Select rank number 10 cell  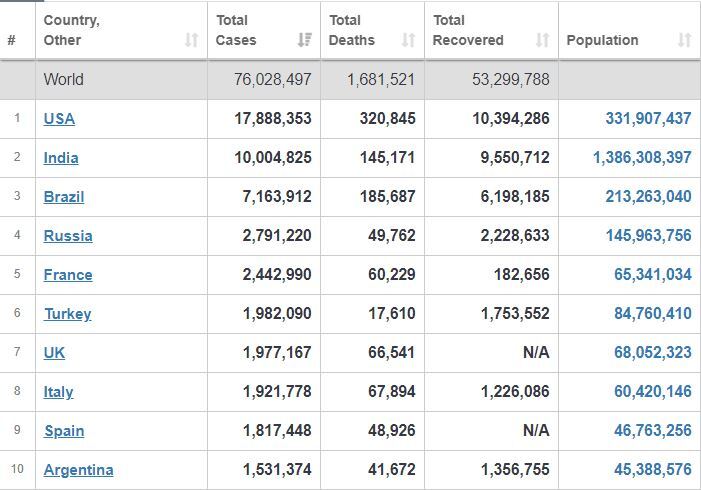[17, 469]
